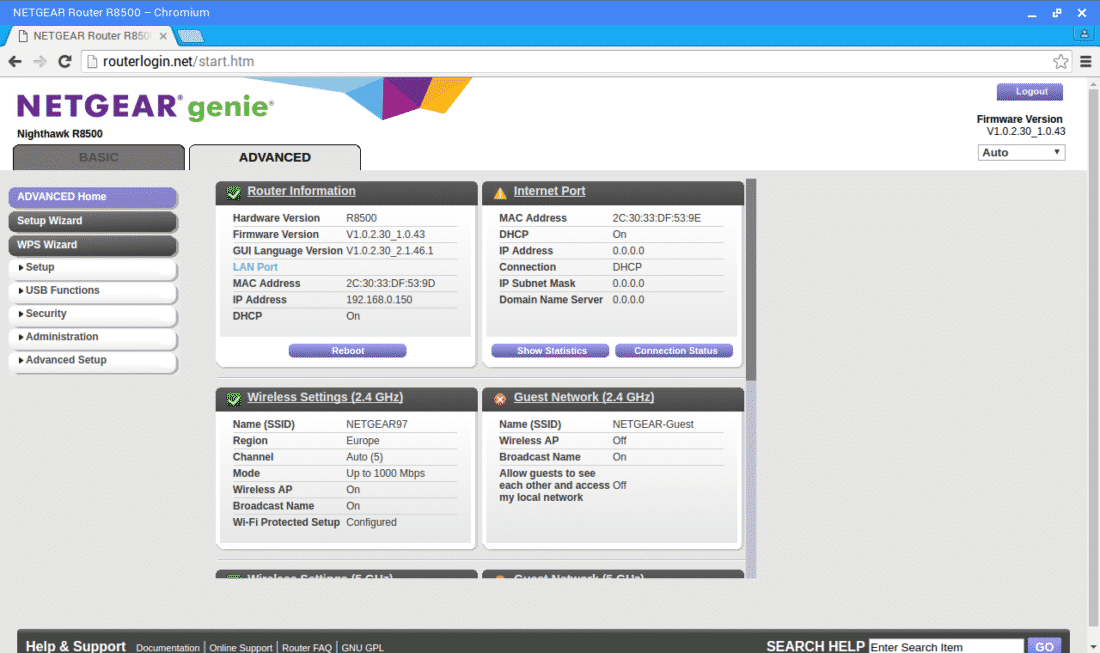Viewport: 1100px width, 653px height.
Task: Click the Region value Europe
Action: 363,440
